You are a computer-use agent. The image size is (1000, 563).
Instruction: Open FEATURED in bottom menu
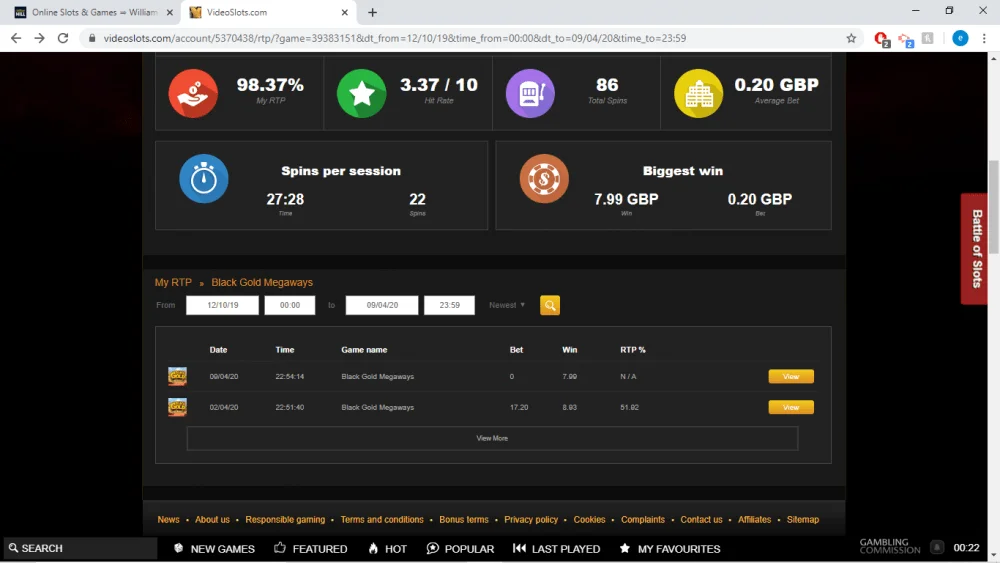(x=311, y=548)
